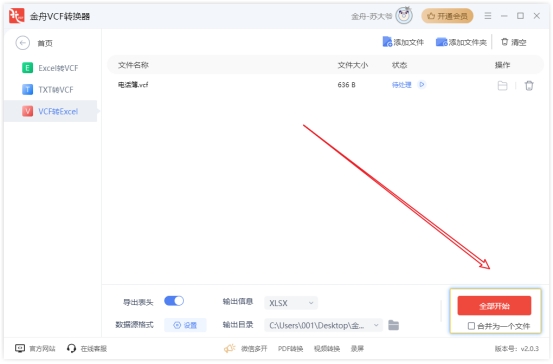The image size is (553, 364).
Task: Open the 视频转换 link
Action: [327, 349]
